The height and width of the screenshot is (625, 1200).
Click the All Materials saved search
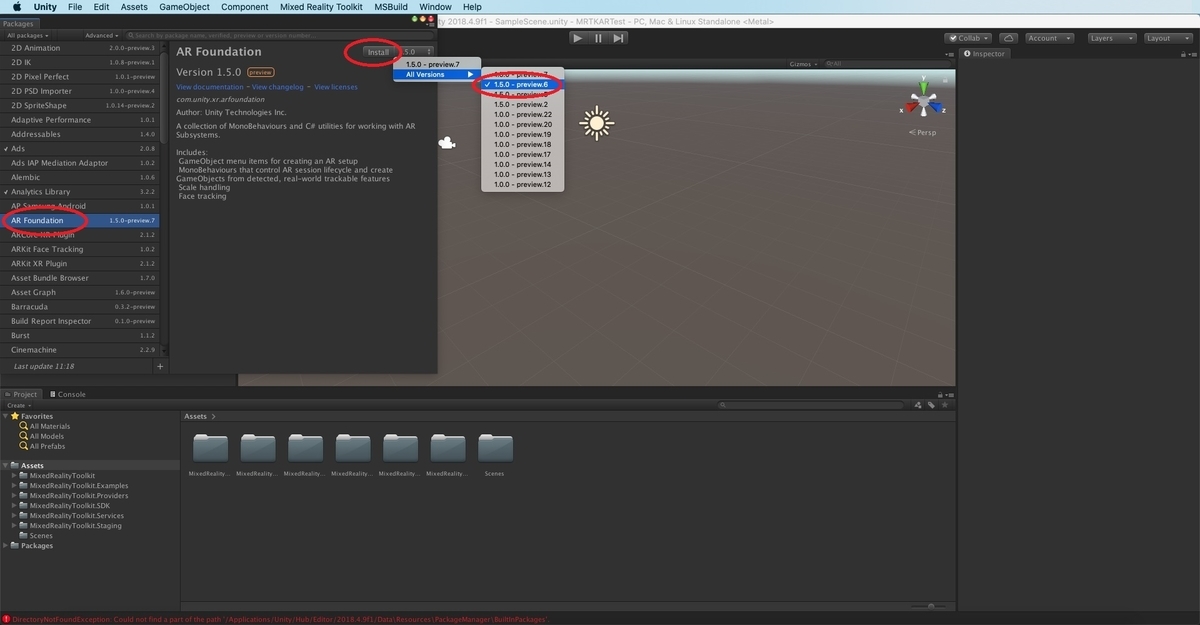(49, 426)
